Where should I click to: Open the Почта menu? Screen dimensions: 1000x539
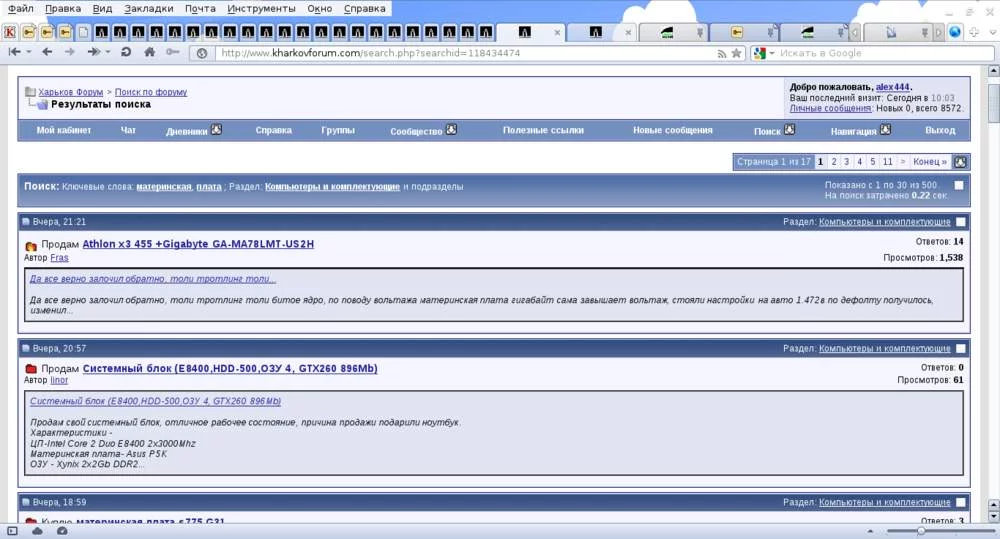click(200, 8)
